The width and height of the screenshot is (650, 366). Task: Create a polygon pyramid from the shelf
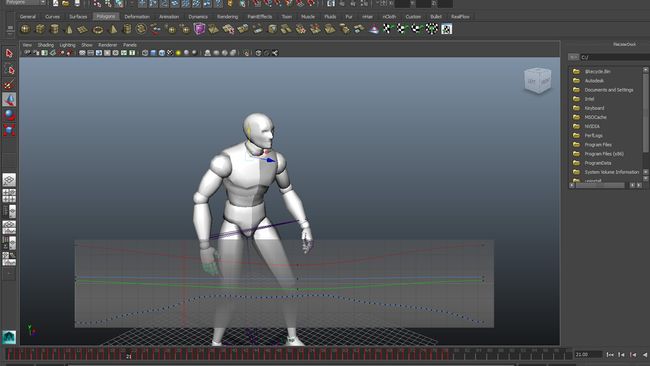click(113, 29)
